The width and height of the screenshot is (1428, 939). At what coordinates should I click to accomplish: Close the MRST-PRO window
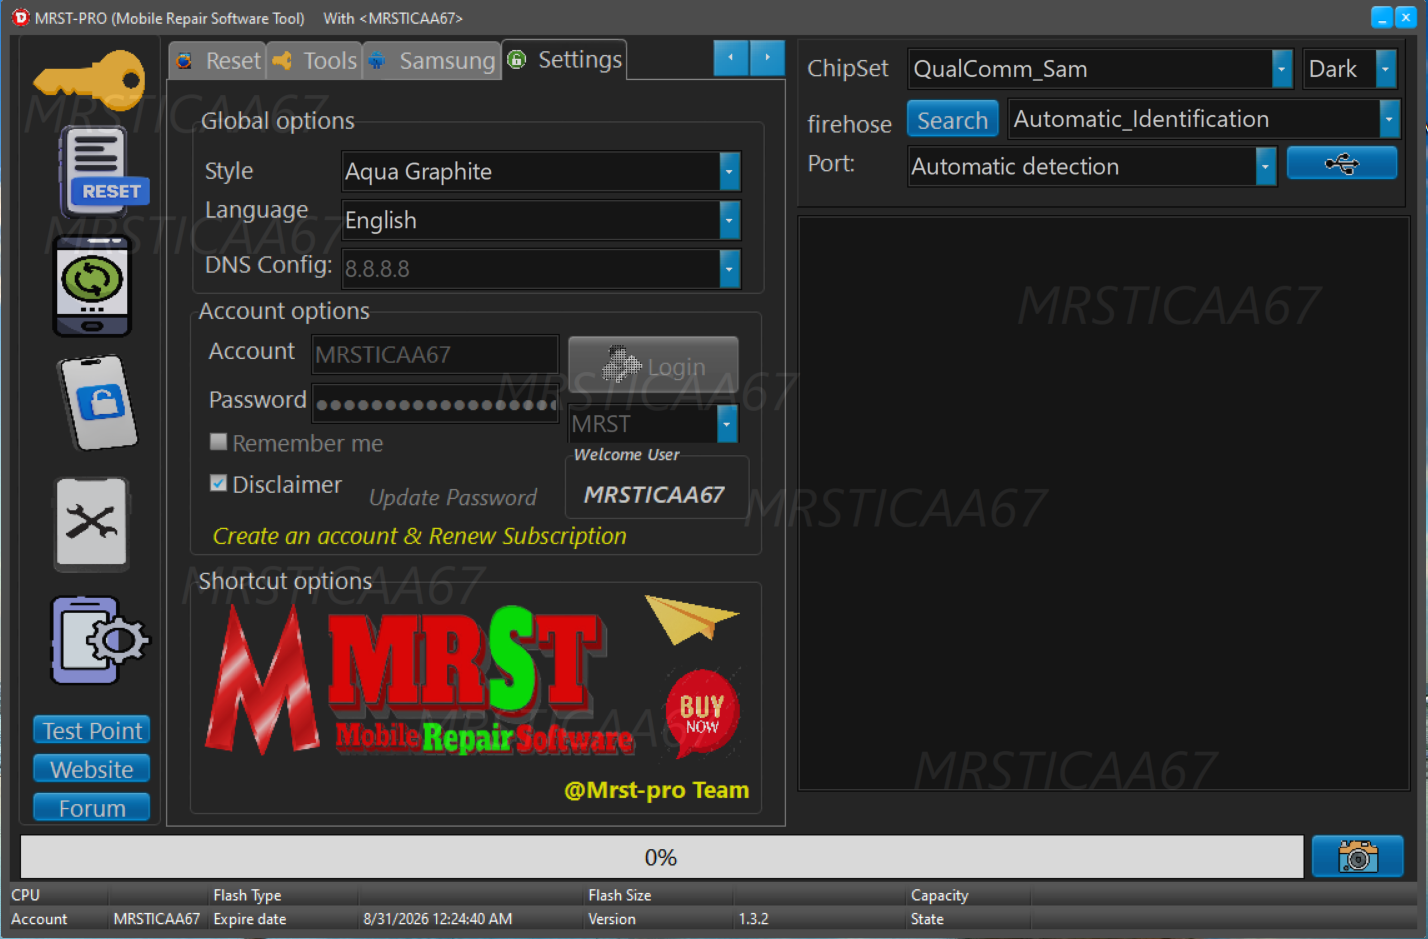click(x=1406, y=17)
